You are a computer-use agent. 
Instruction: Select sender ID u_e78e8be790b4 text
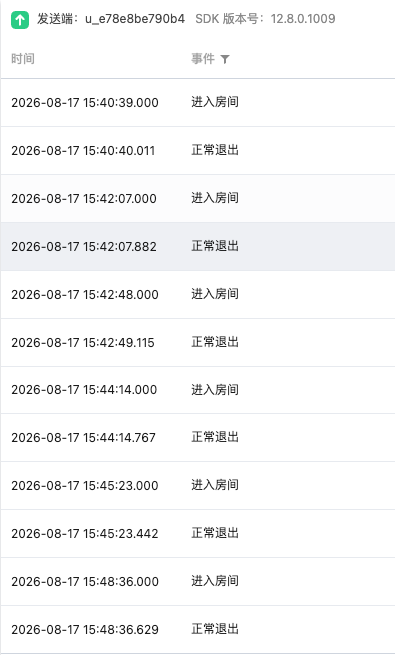tap(135, 19)
